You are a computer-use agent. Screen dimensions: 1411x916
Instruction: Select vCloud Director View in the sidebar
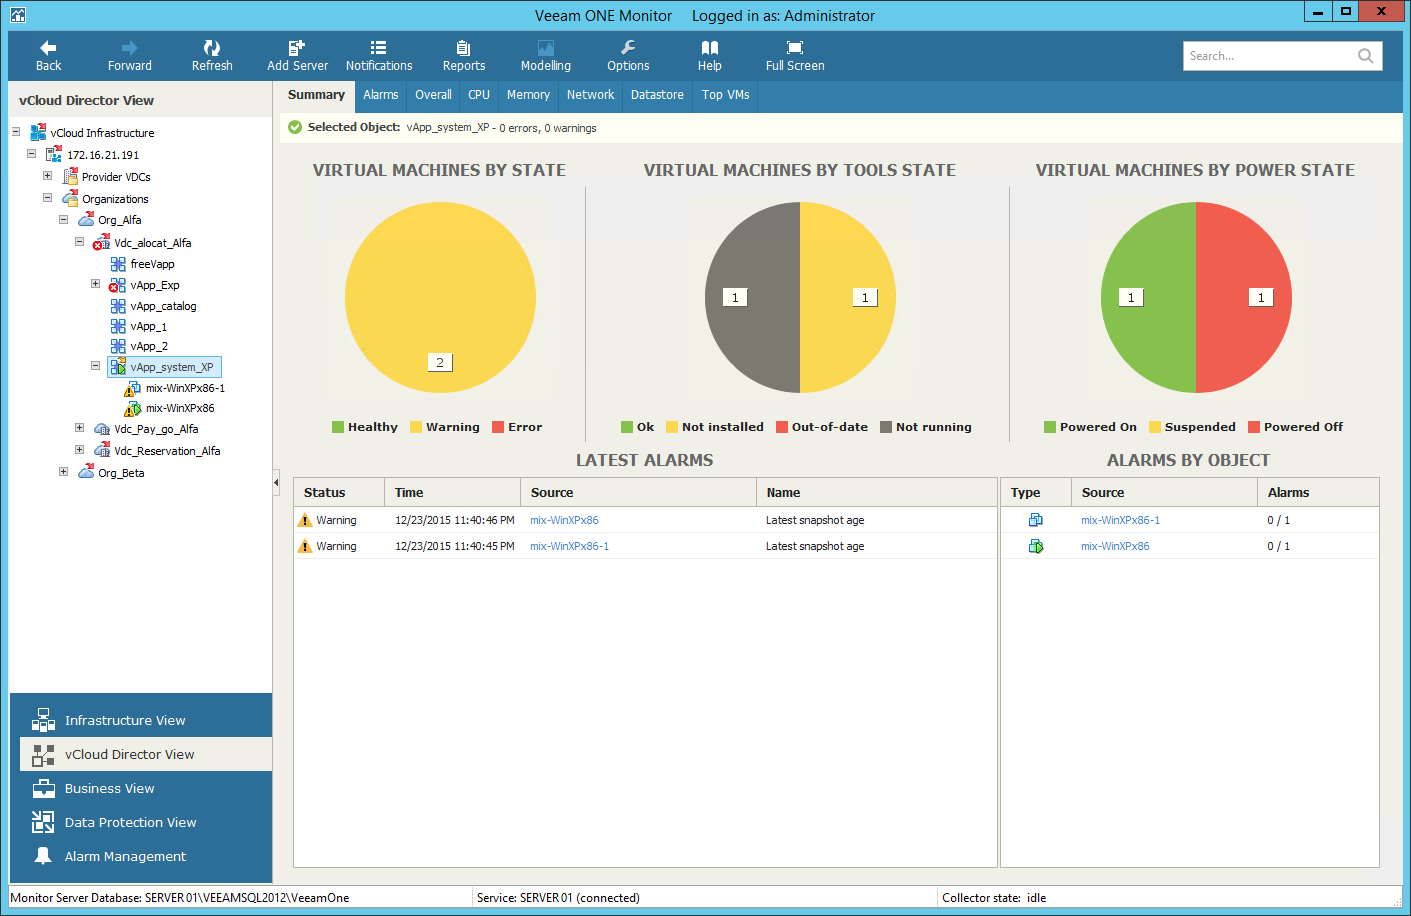click(146, 754)
